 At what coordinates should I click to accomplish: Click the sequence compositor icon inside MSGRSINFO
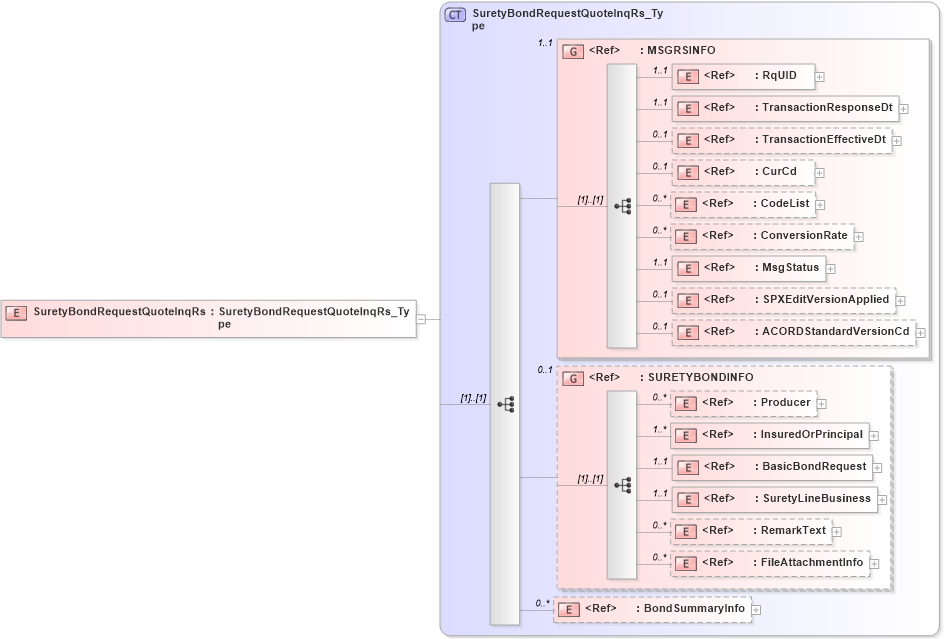coord(624,205)
